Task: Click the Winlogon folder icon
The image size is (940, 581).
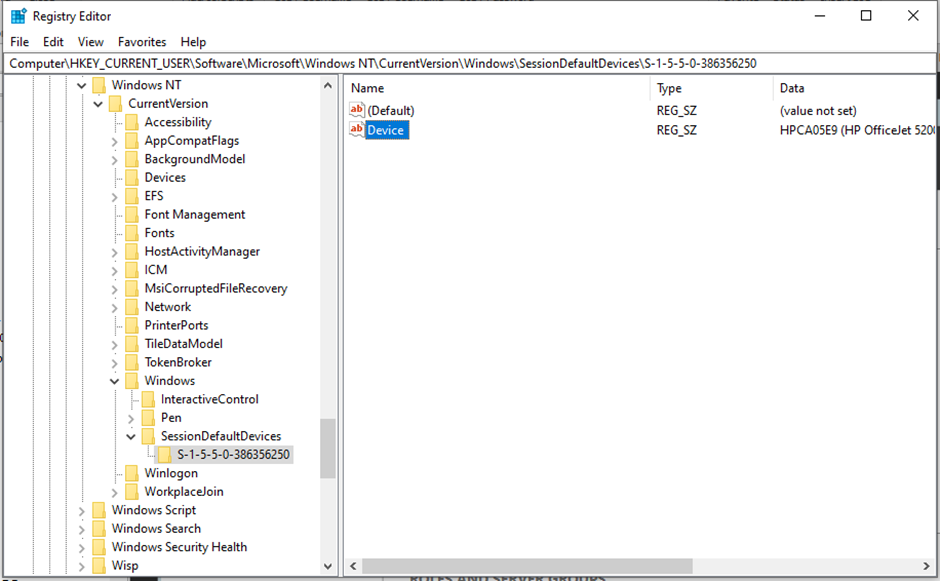Action: coord(132,473)
